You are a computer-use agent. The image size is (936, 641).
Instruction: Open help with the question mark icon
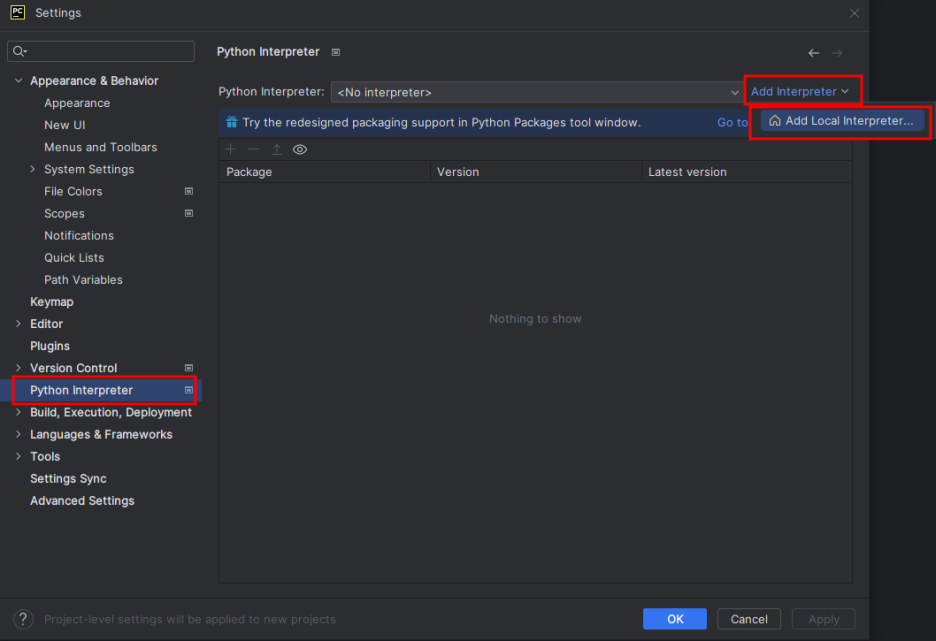click(23, 619)
